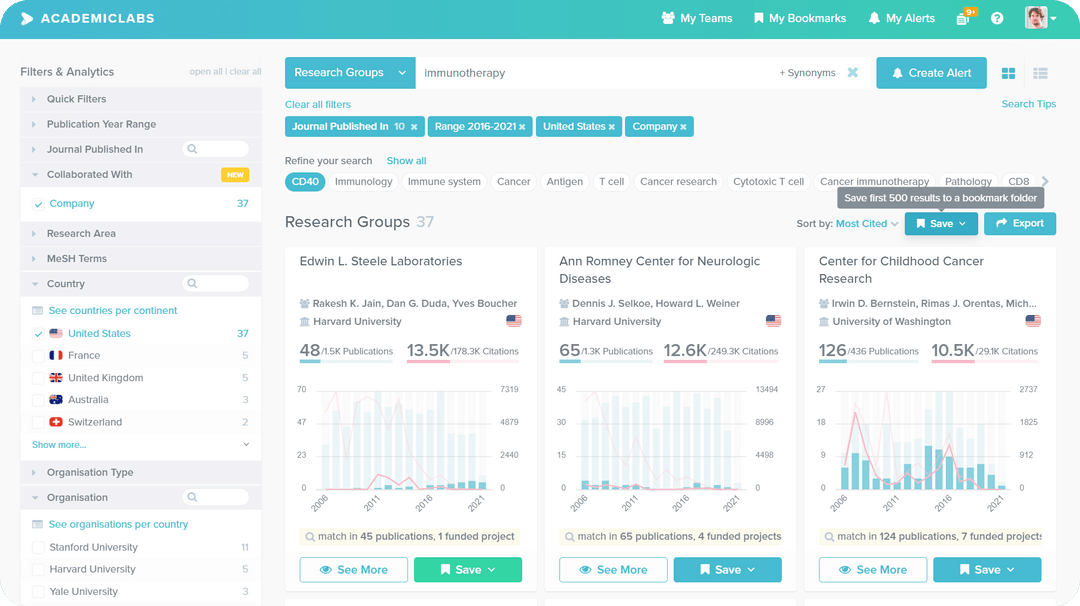Switch to grid view layout
The image size is (1080, 606).
(x=1008, y=72)
